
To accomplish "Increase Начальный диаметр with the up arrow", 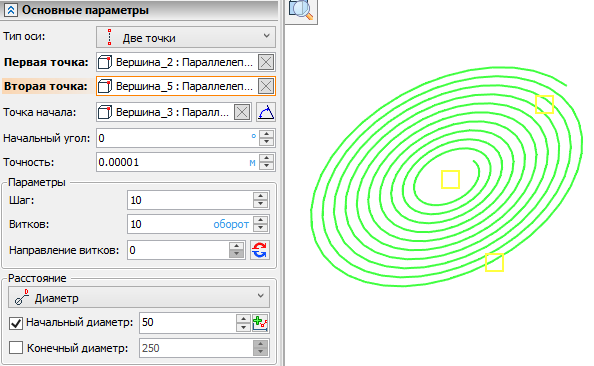I will [x=243, y=319].
